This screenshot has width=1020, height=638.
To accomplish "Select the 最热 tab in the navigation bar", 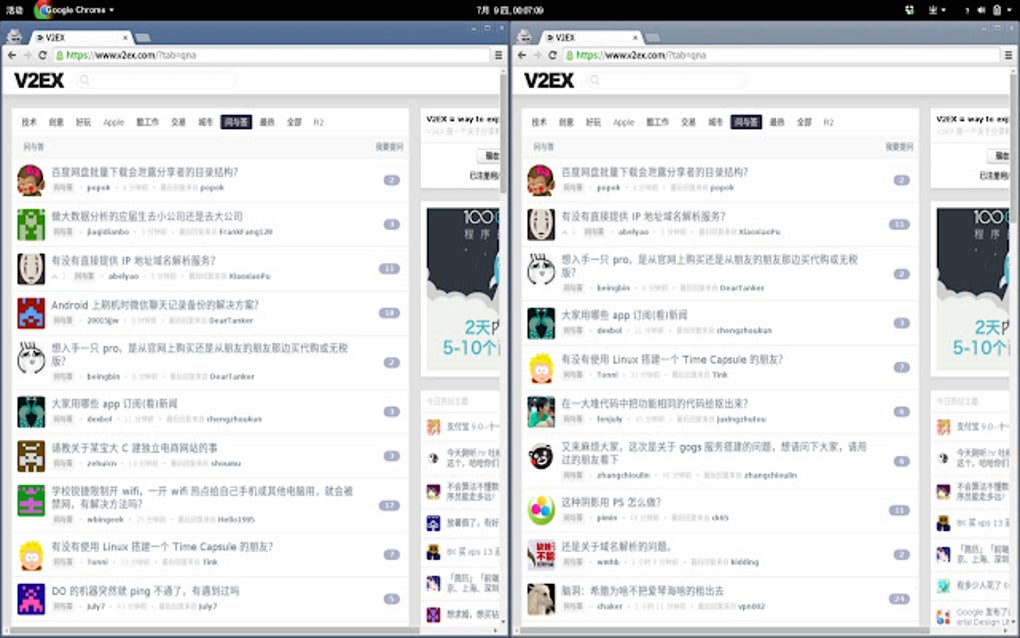I will (x=267, y=122).
